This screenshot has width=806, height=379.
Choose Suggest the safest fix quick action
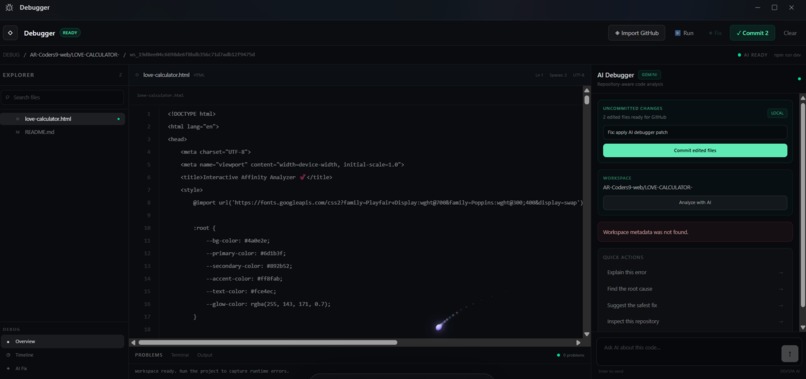pos(695,305)
